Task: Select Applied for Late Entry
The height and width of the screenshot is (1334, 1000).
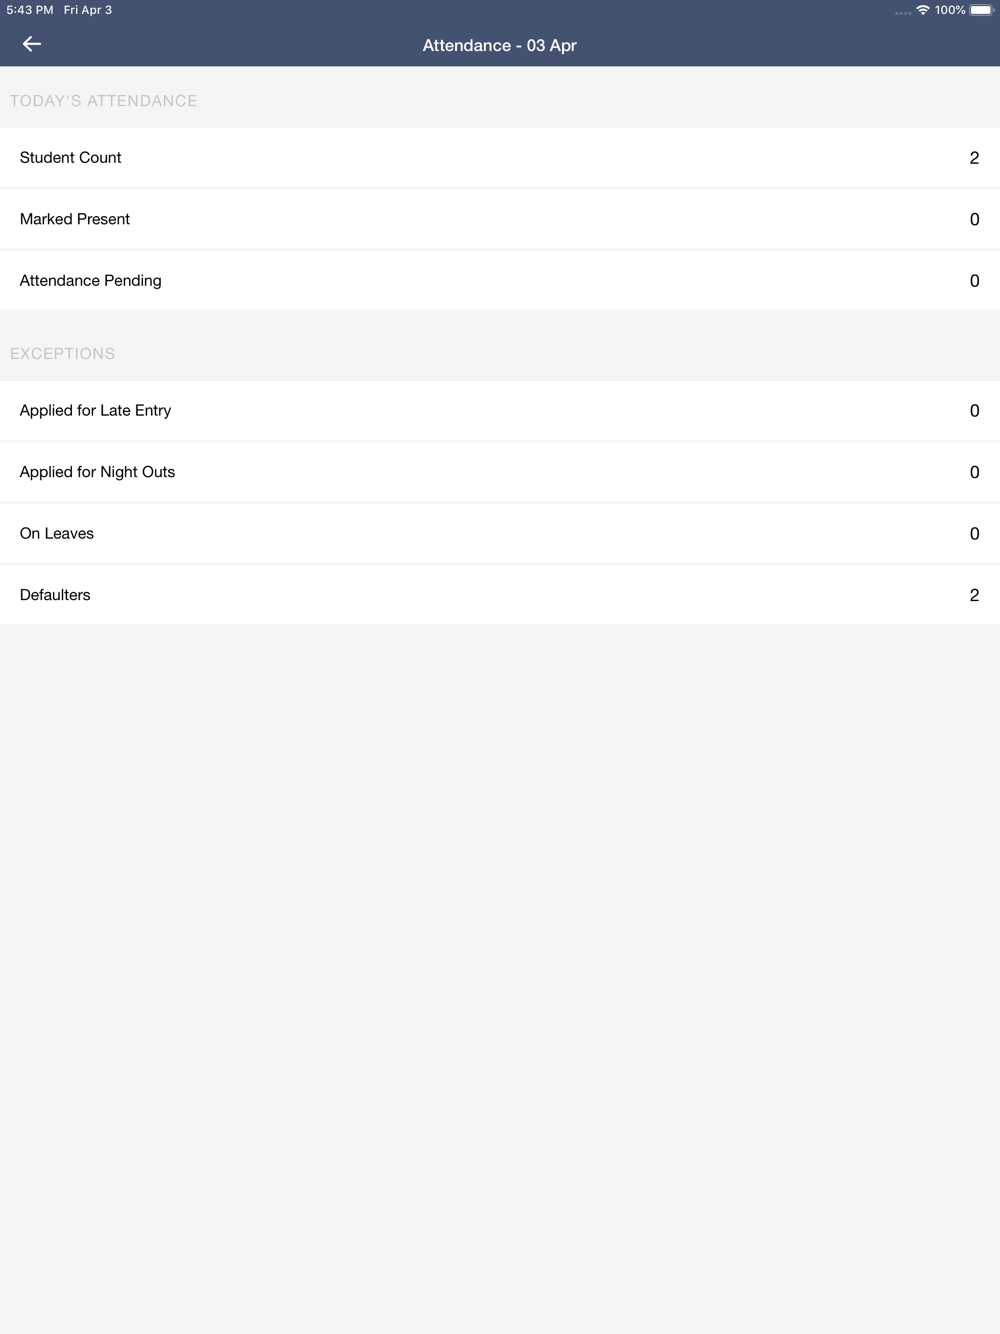Action: click(500, 411)
